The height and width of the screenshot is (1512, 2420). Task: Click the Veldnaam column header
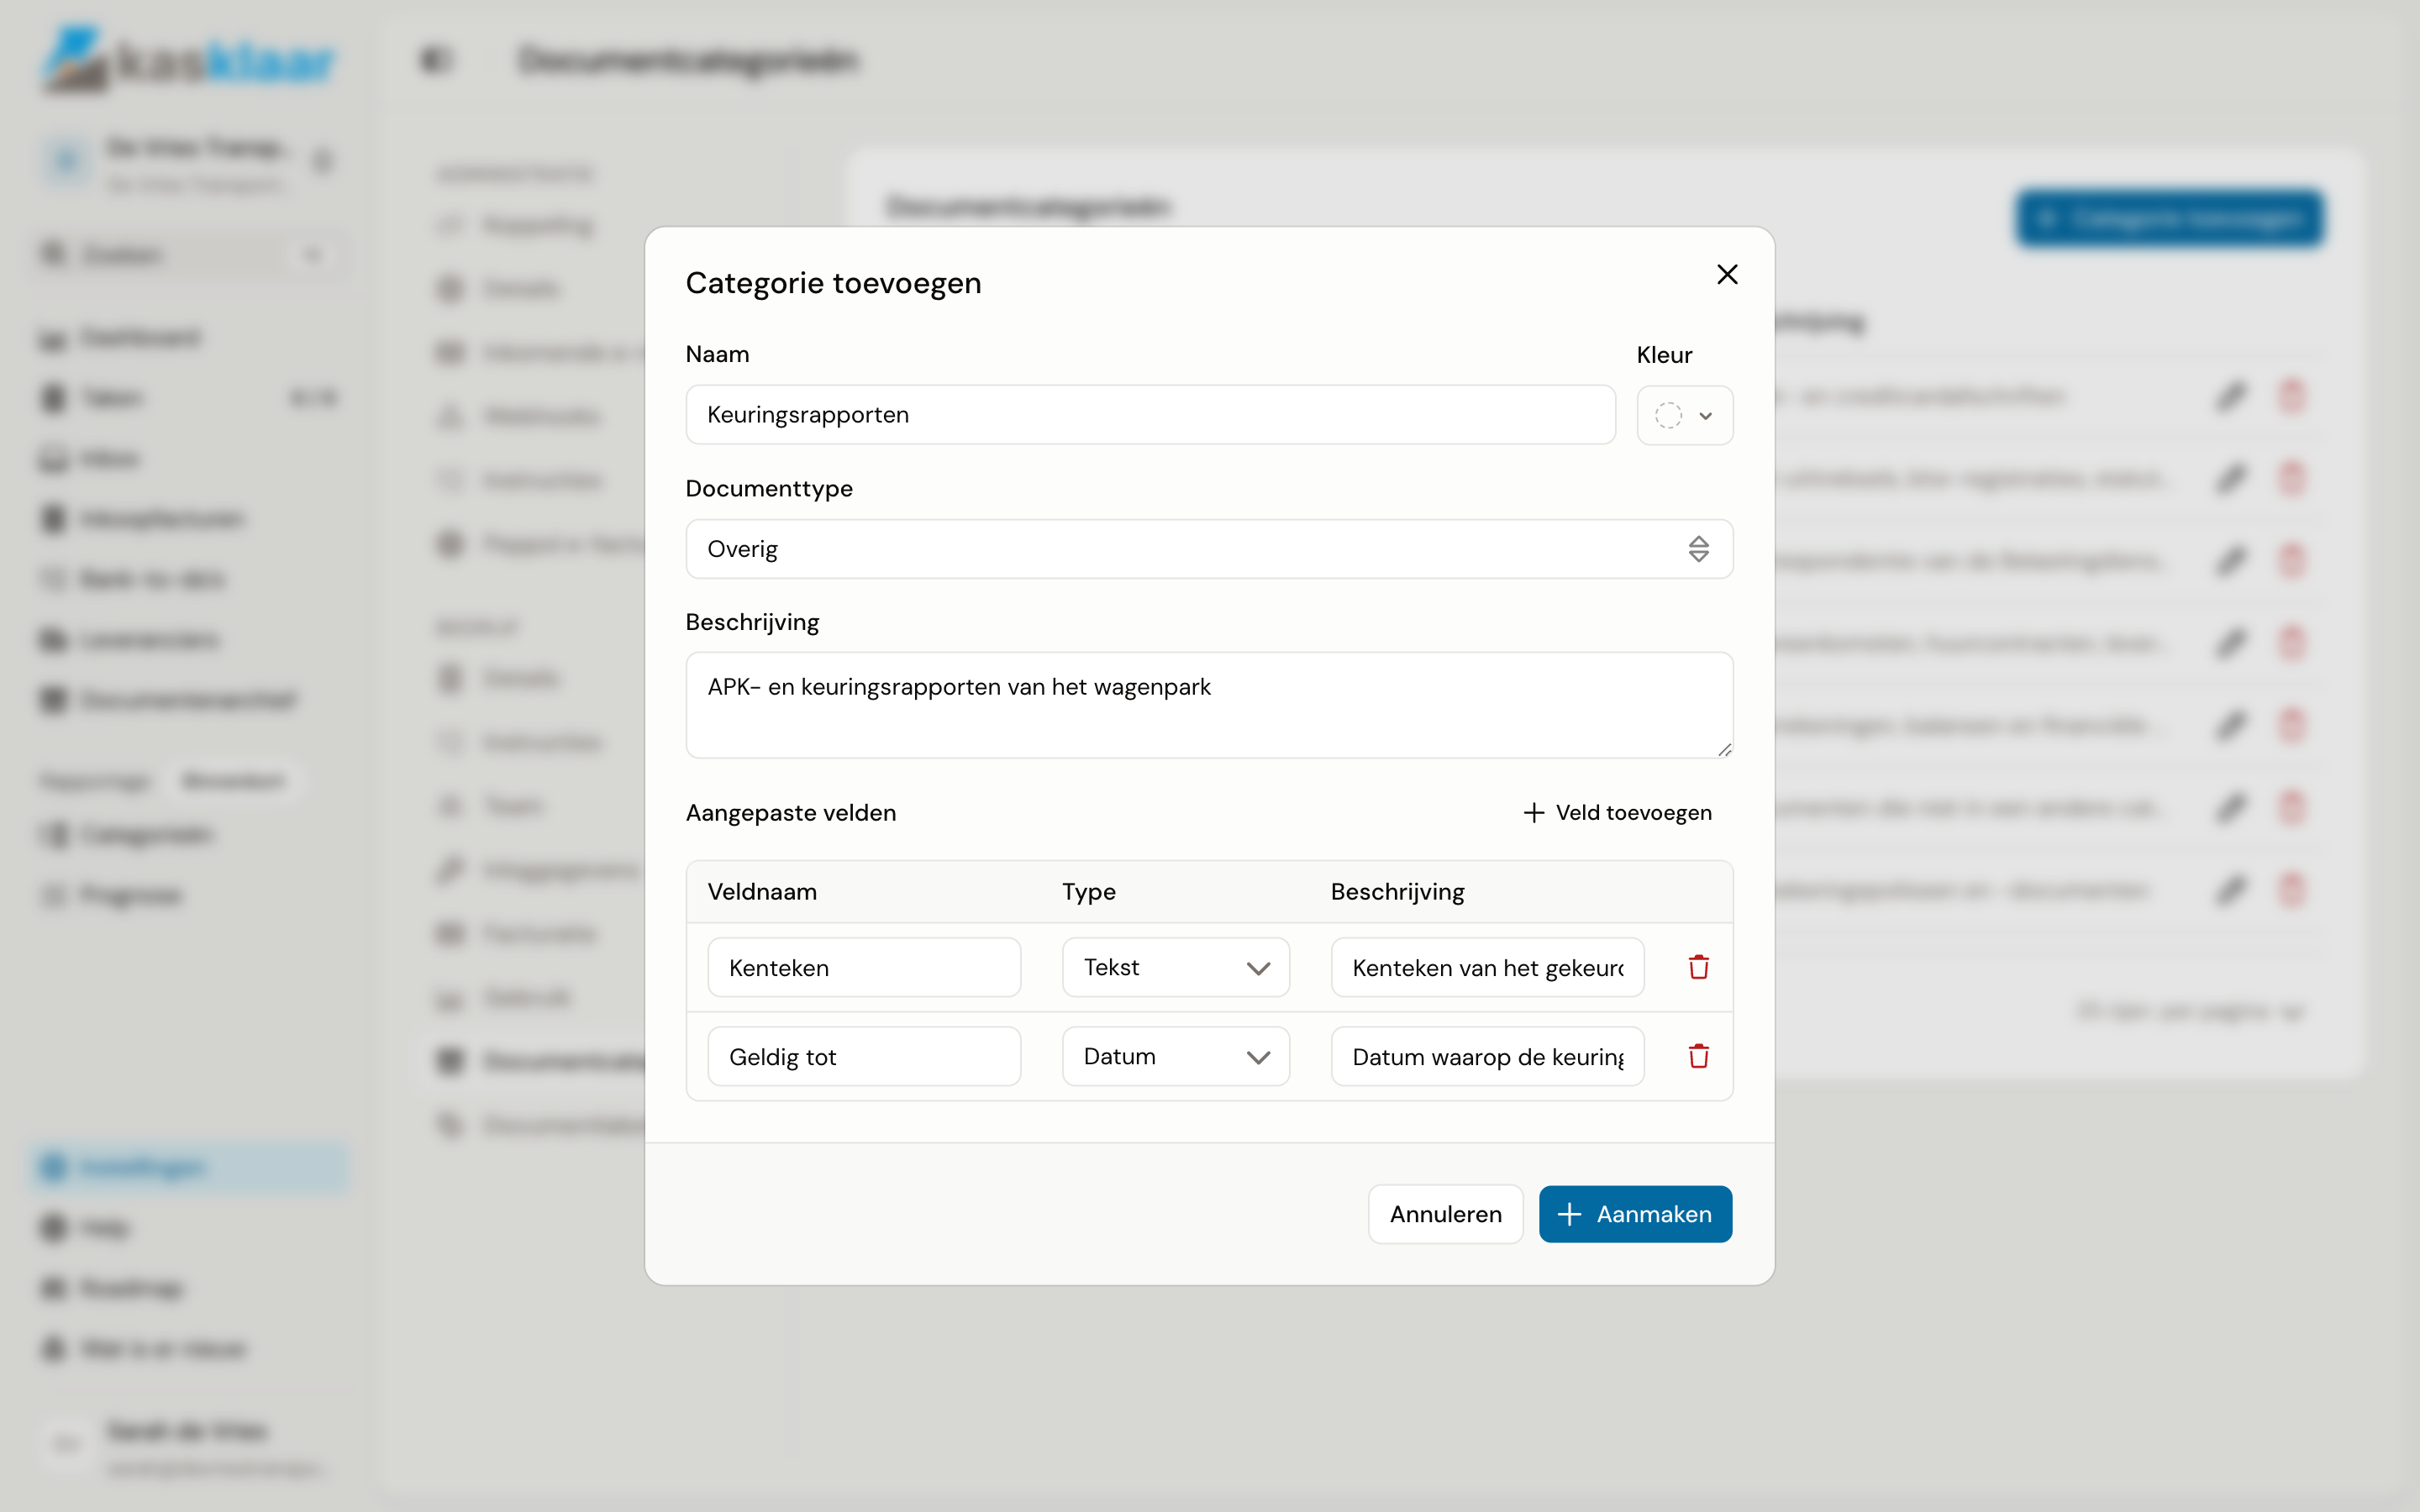coord(762,891)
